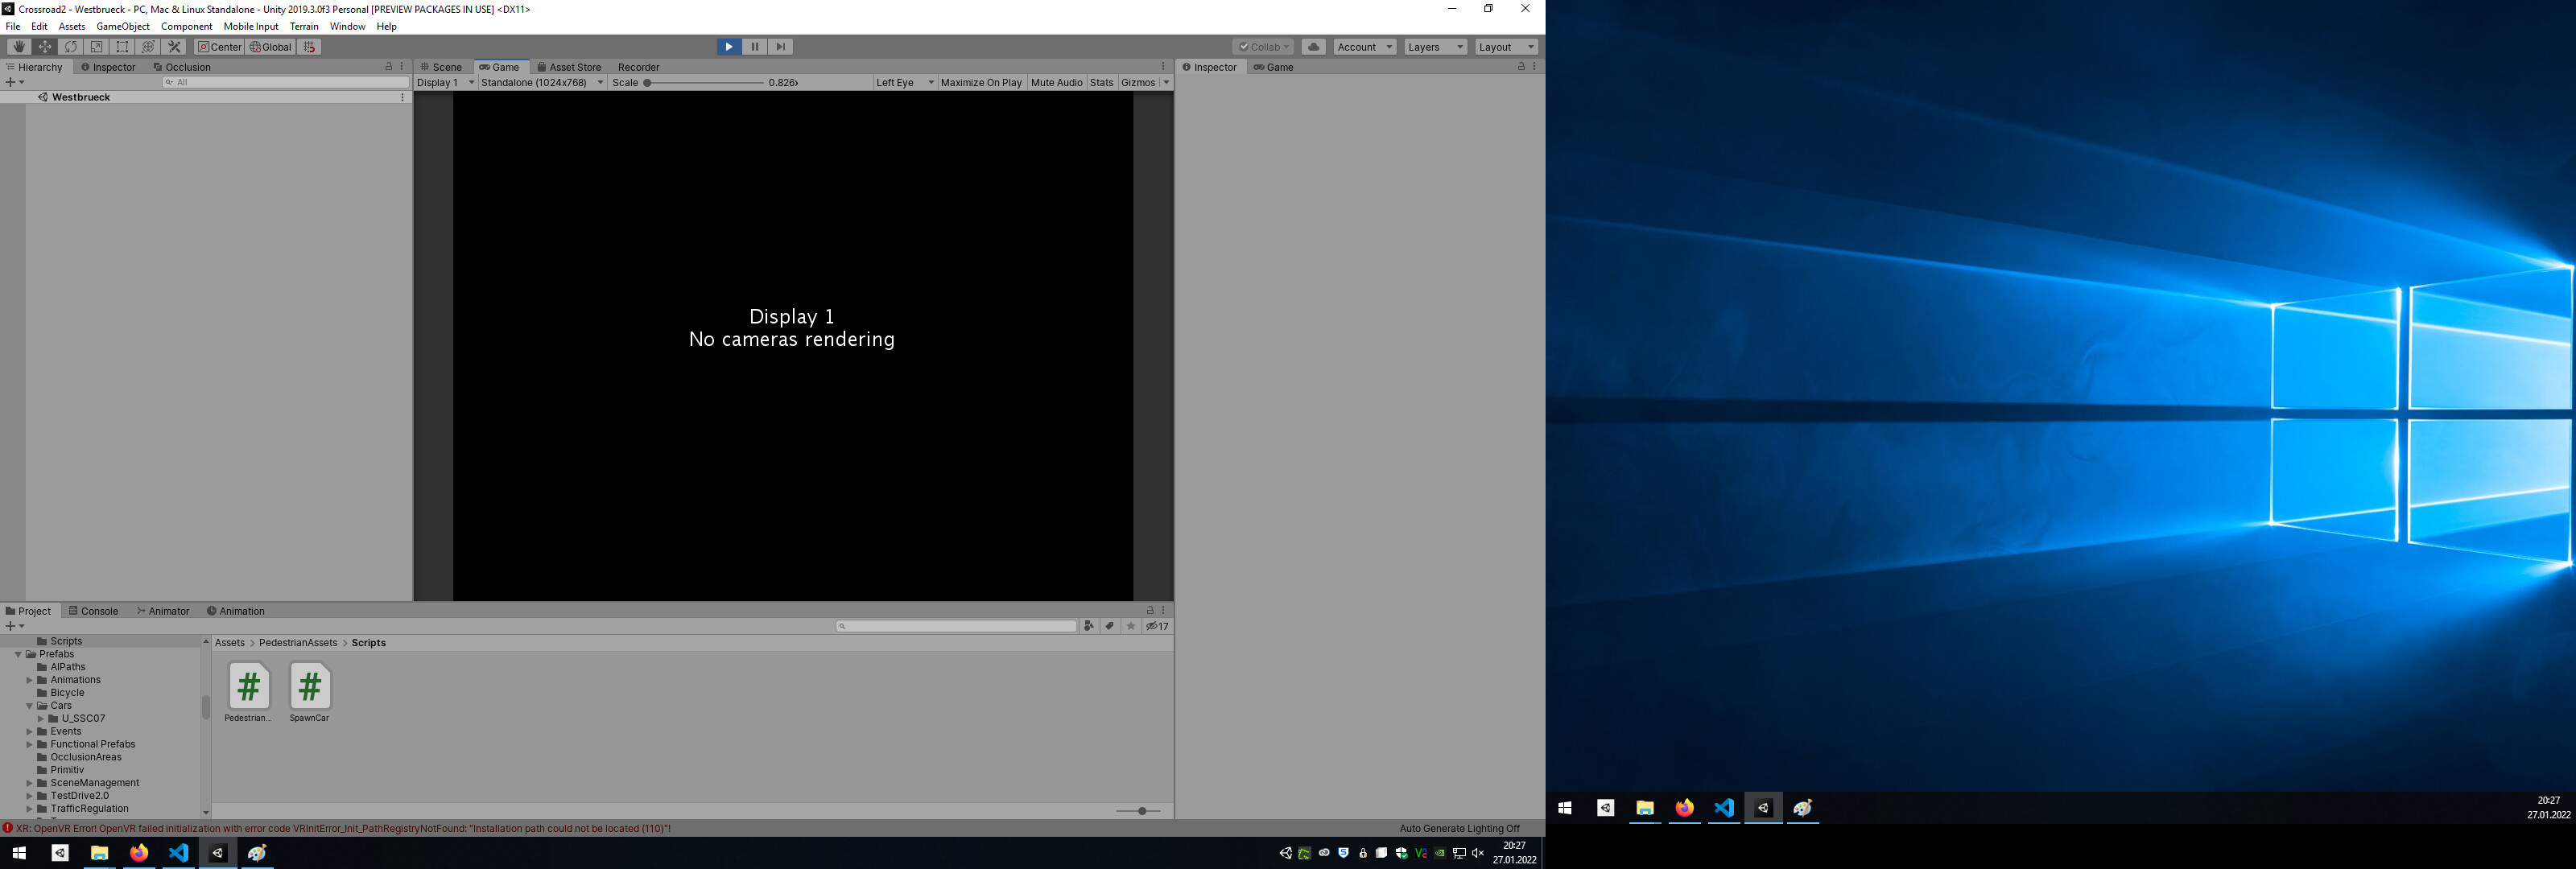Choose the Scale tool
This screenshot has height=869, width=2576.
[x=96, y=46]
